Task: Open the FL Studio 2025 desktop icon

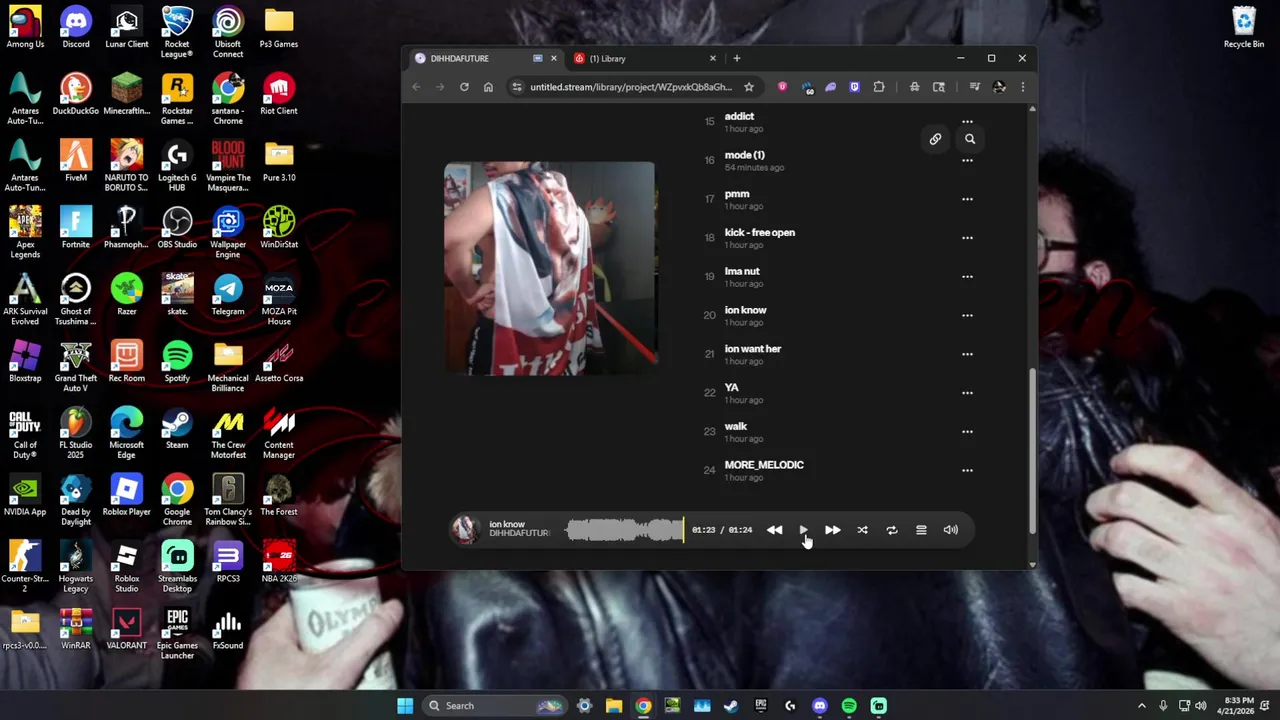Action: pyautogui.click(x=76, y=433)
